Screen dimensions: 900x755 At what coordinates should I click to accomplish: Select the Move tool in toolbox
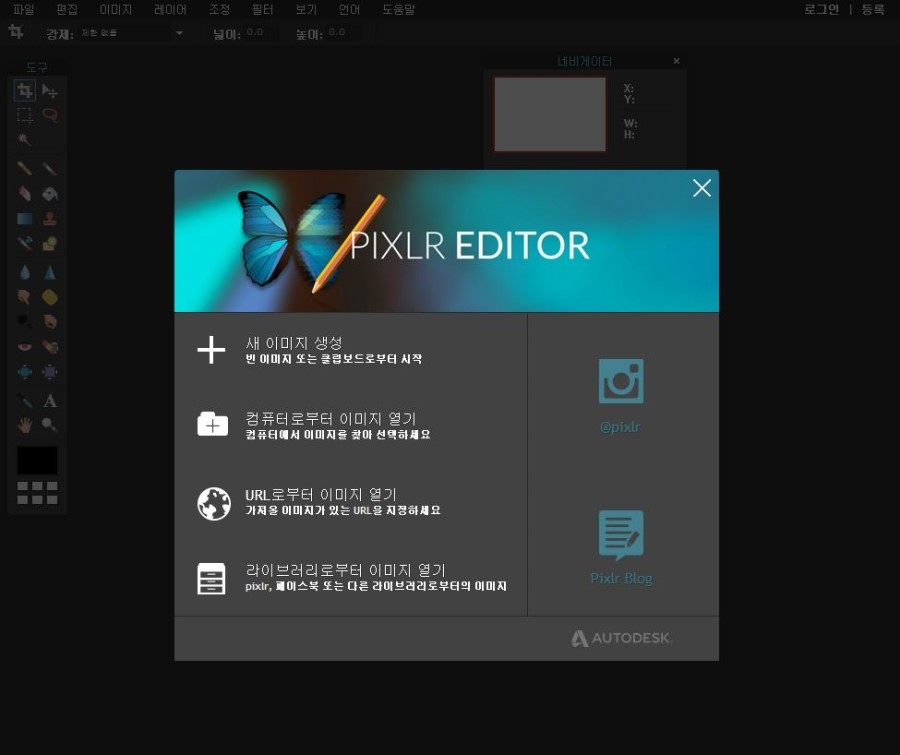point(50,91)
